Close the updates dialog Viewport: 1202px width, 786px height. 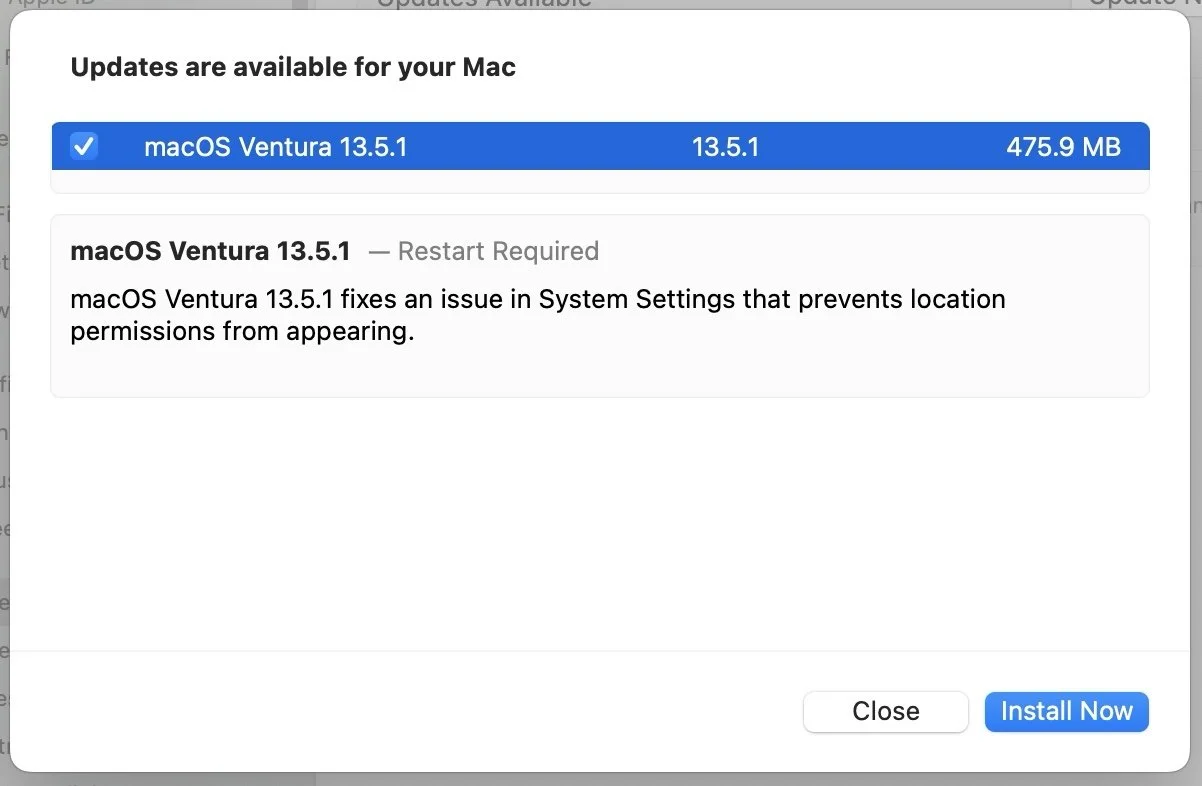885,712
